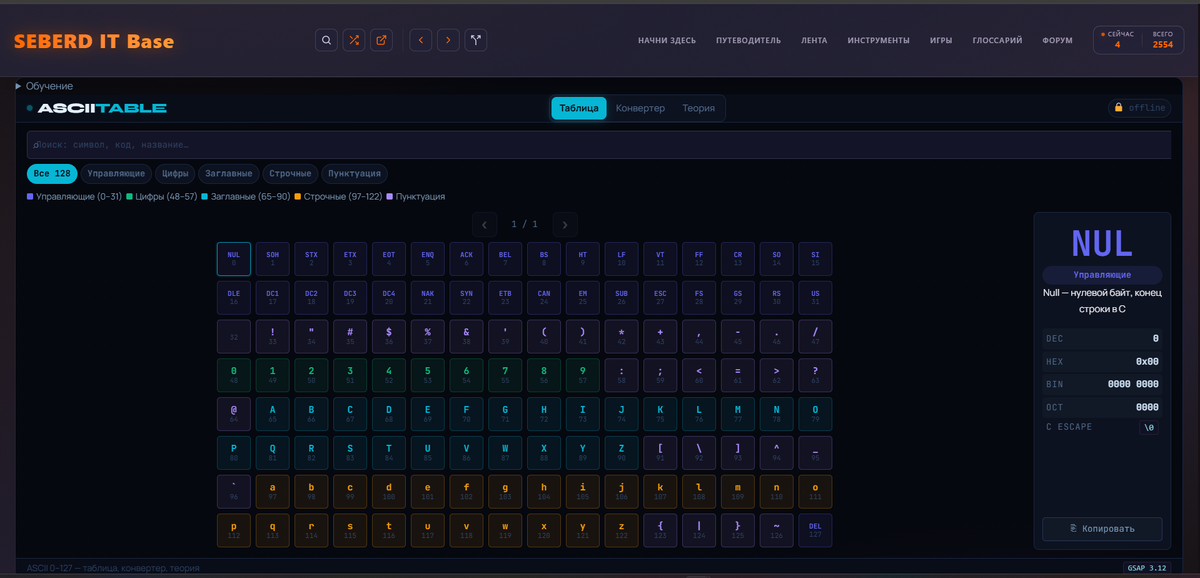Toggle the Цифры filter chip
Screen dimensions: 1200x578
pyautogui.click(x=175, y=173)
